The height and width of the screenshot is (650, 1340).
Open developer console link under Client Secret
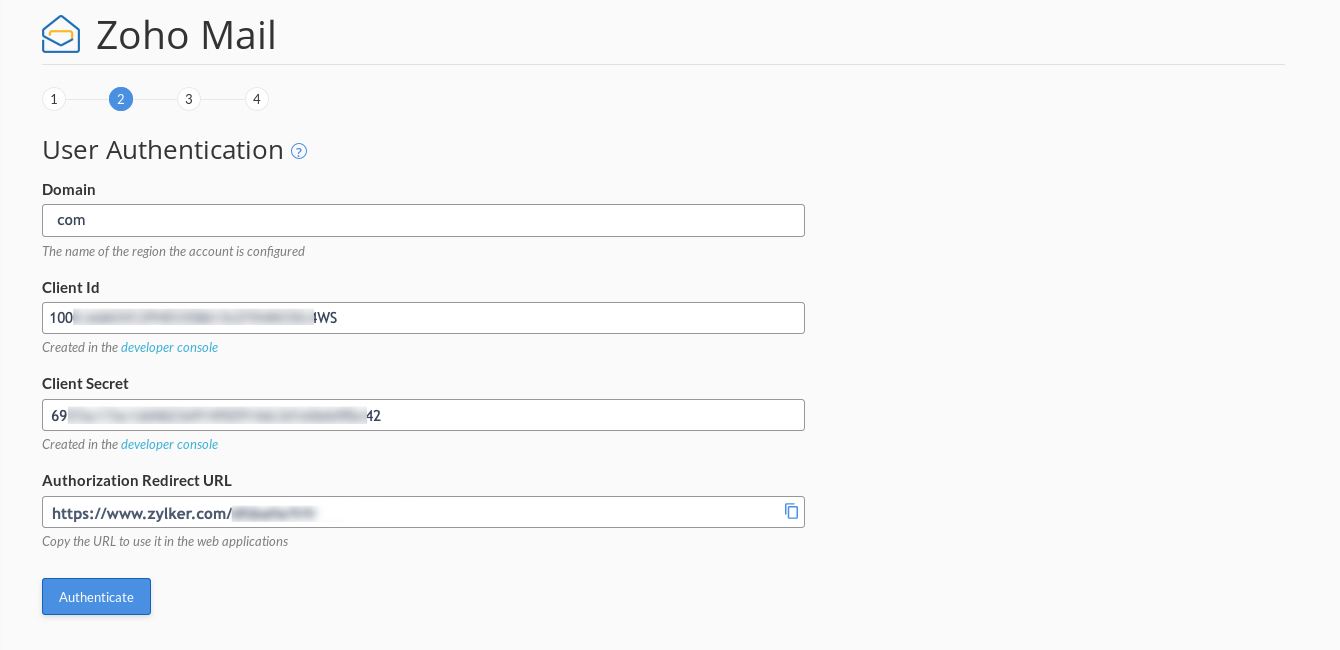tap(169, 445)
